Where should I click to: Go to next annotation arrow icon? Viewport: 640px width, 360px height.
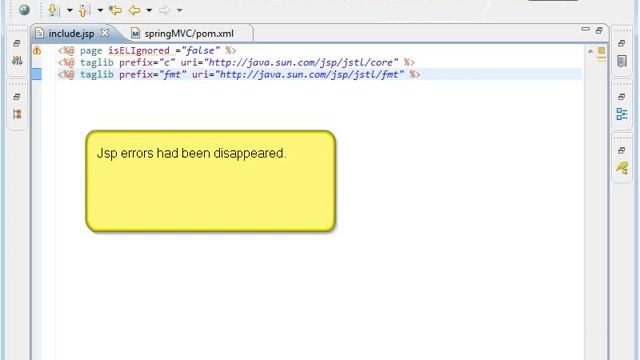point(53,10)
